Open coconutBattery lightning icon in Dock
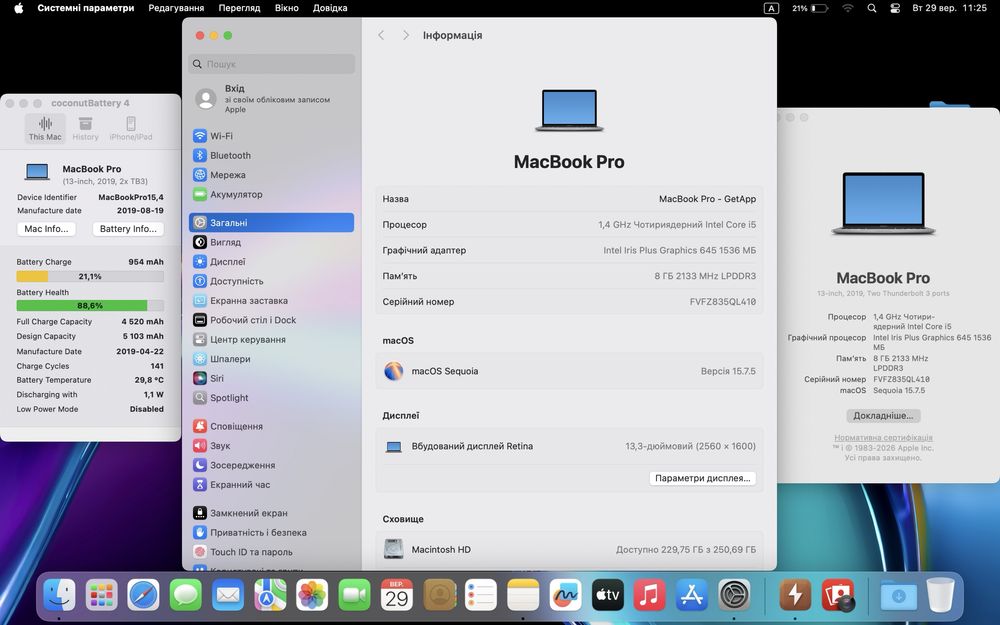 [x=795, y=595]
